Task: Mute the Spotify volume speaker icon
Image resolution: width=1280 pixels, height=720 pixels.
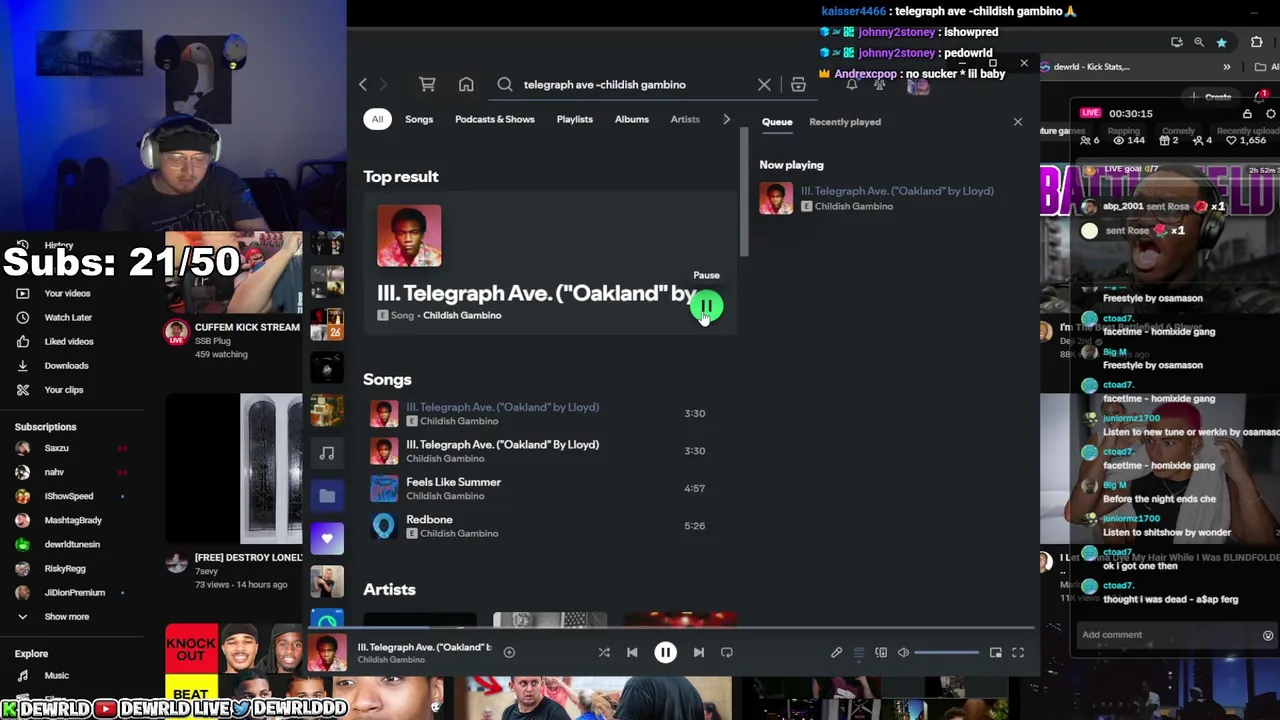Action: [903, 652]
